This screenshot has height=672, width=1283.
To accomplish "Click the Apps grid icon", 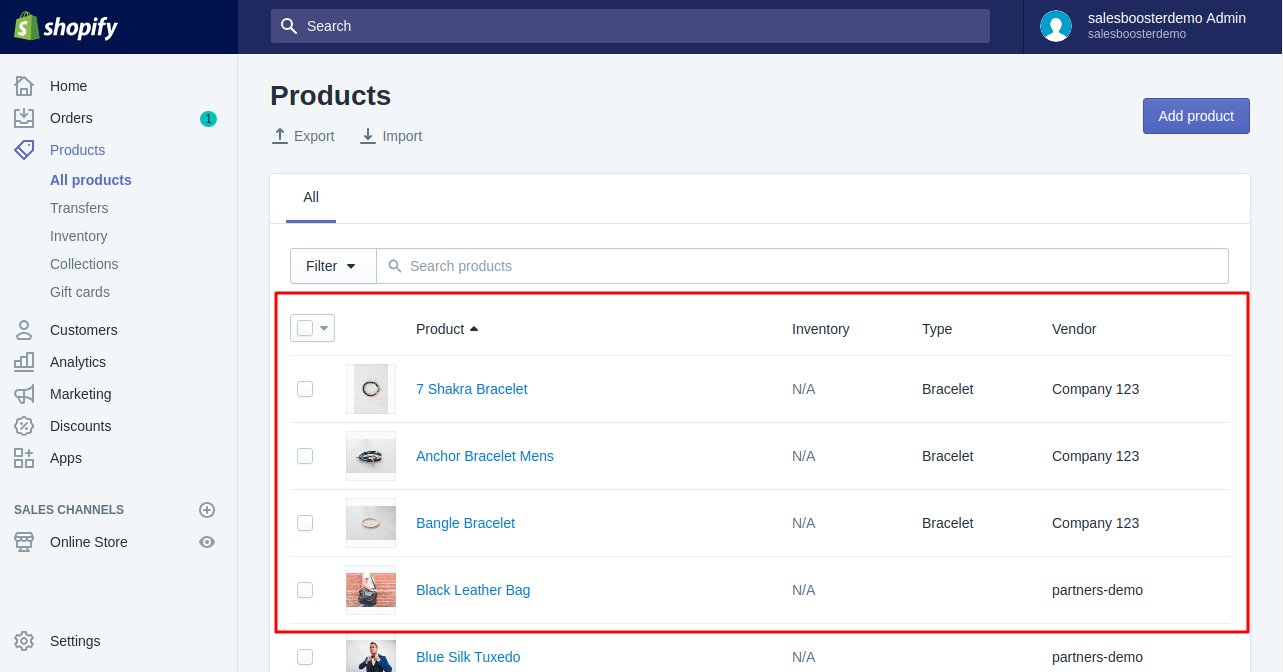I will tap(24, 458).
